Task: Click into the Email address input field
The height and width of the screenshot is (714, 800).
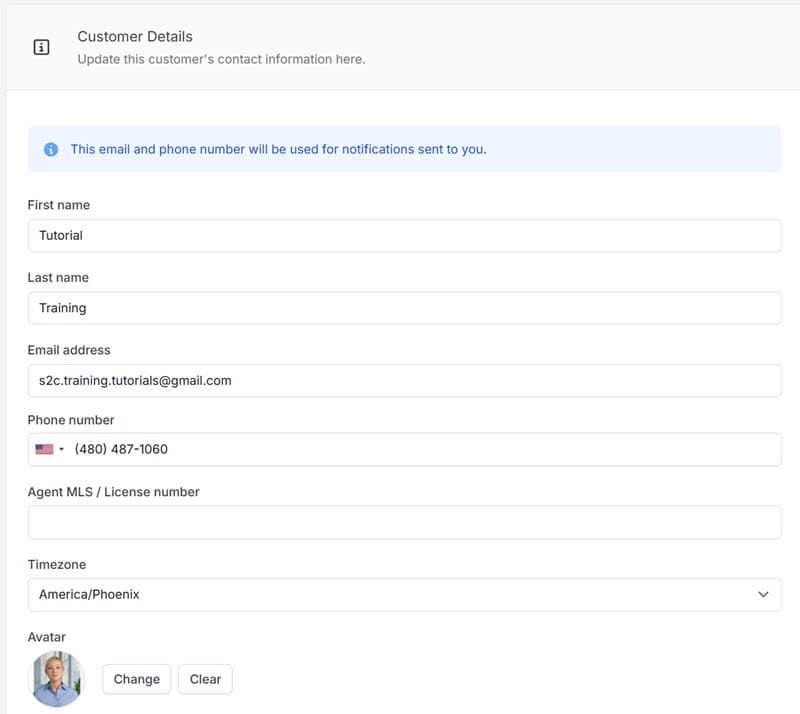Action: (404, 381)
